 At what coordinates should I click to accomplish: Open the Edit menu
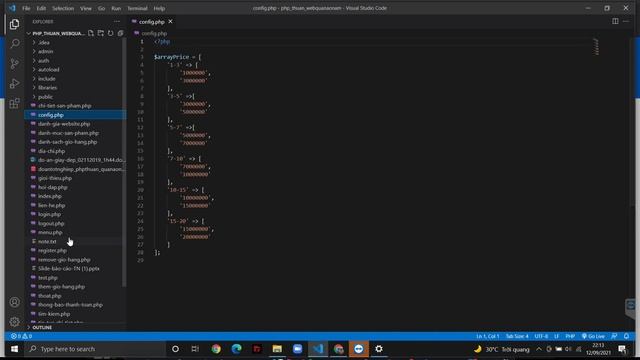point(41,8)
